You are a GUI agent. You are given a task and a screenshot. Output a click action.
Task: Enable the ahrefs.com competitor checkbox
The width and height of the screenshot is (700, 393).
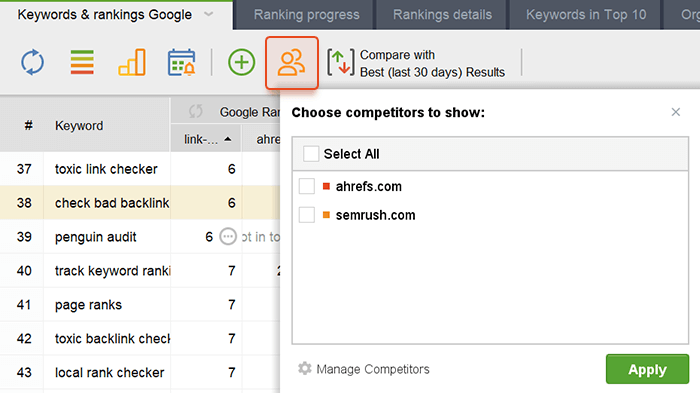307,186
